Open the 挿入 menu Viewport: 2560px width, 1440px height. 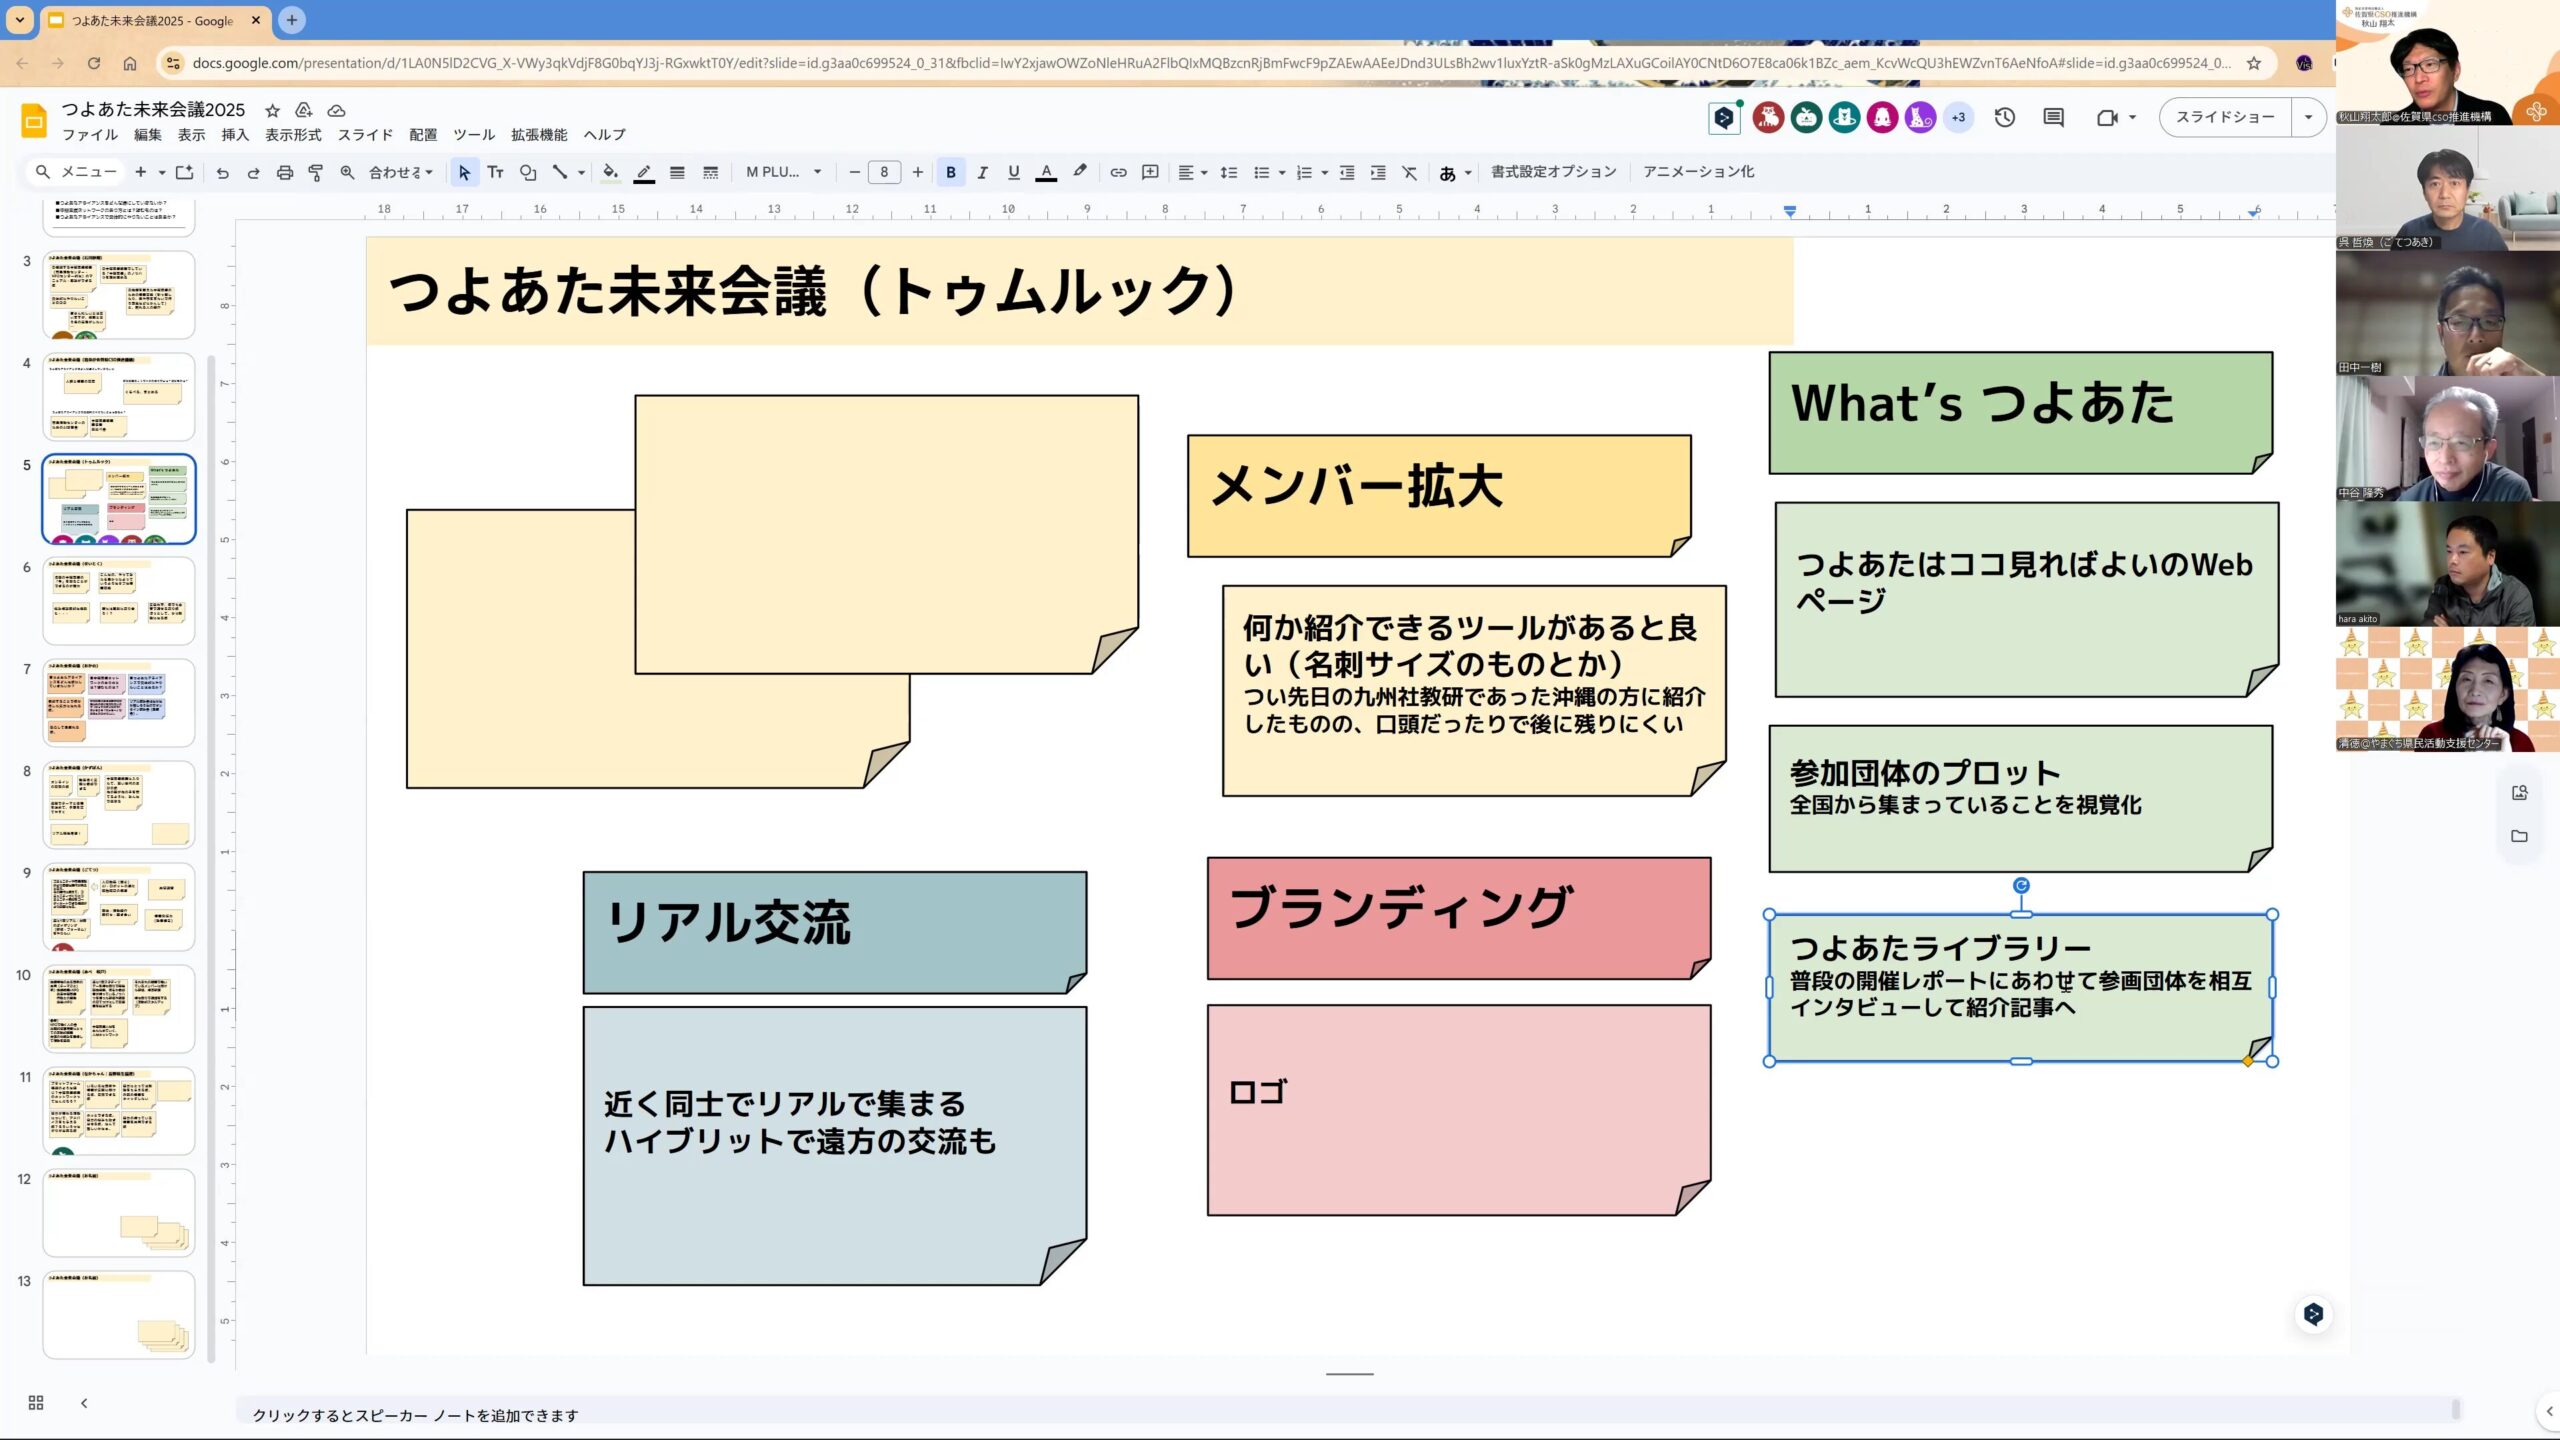(x=234, y=135)
